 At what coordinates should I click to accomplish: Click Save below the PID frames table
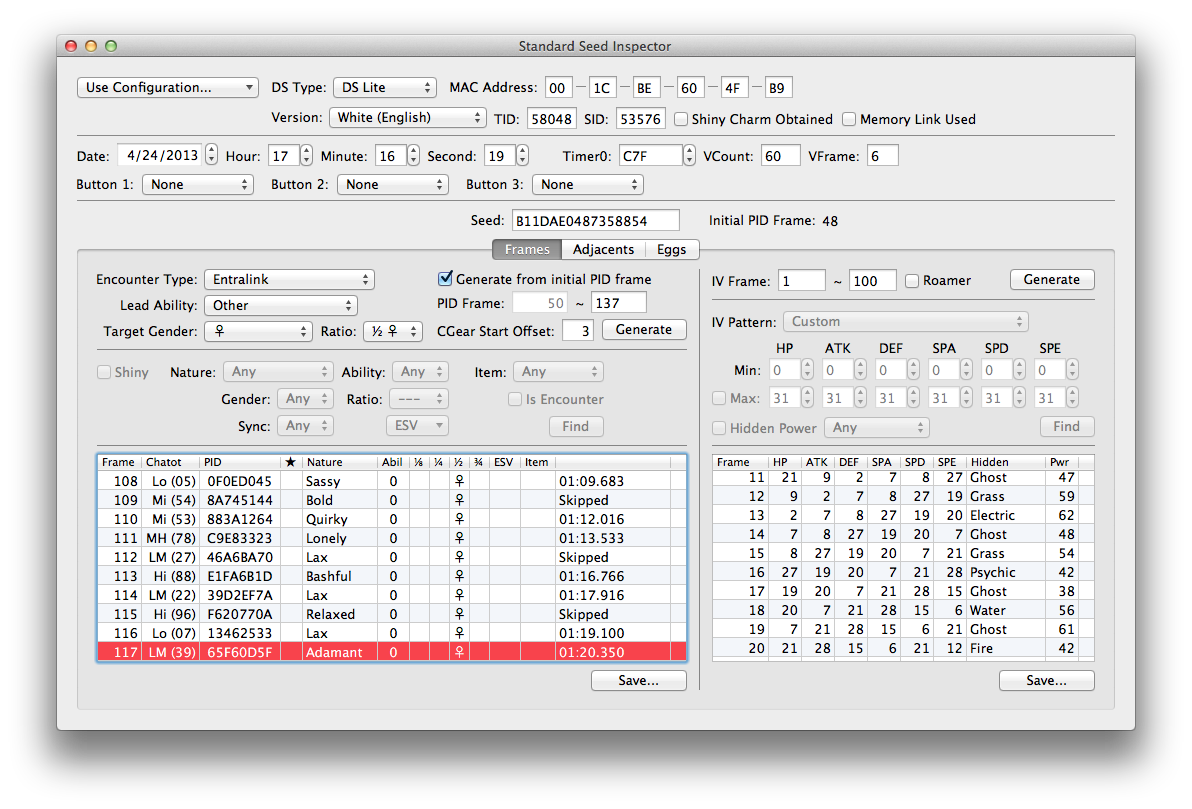click(639, 681)
